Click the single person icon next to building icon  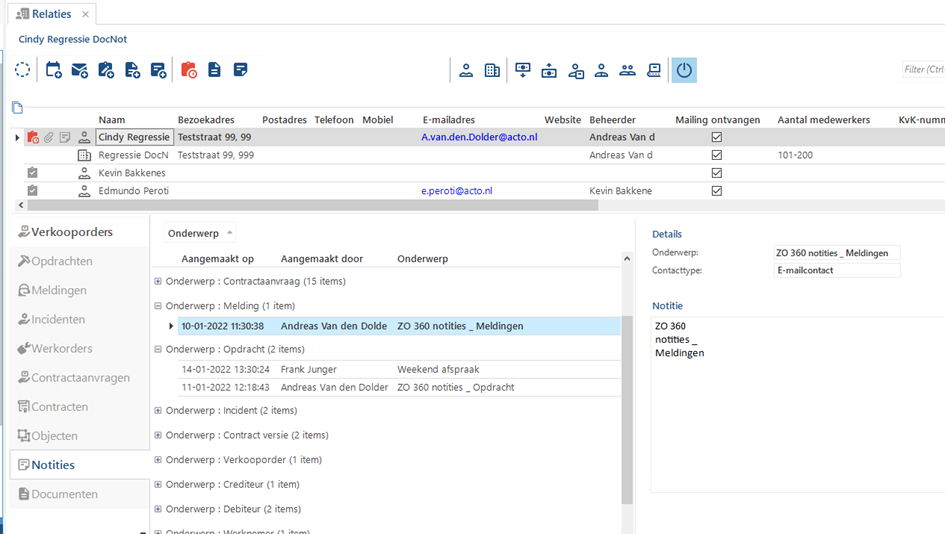pos(466,71)
